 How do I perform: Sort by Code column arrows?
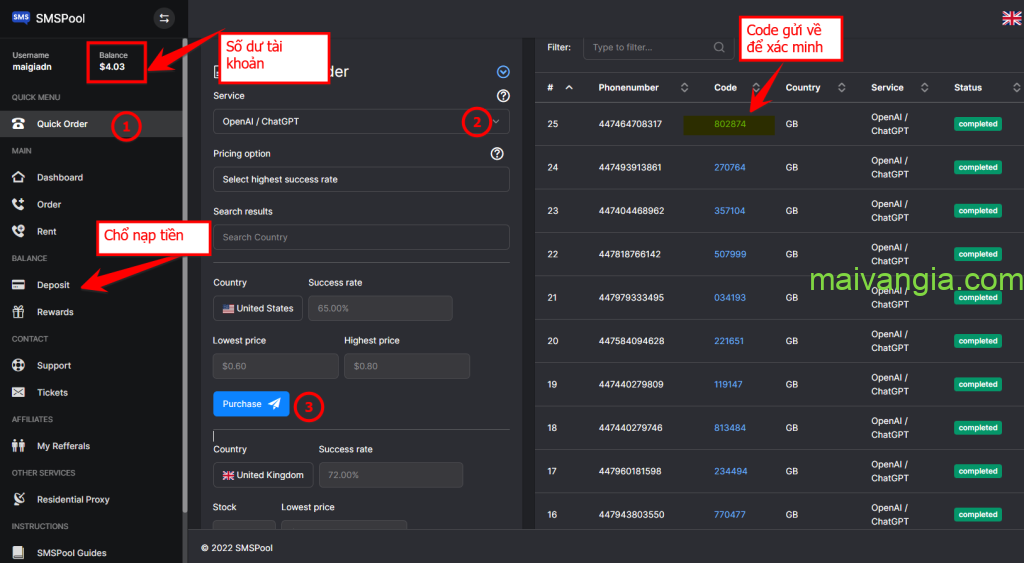click(756, 88)
